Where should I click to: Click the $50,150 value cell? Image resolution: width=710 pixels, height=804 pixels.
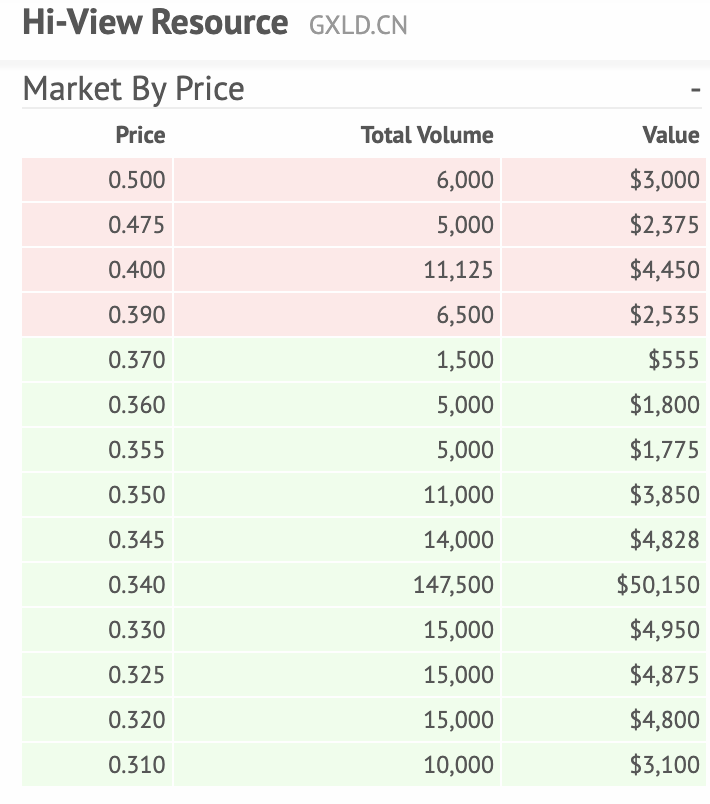(x=658, y=585)
